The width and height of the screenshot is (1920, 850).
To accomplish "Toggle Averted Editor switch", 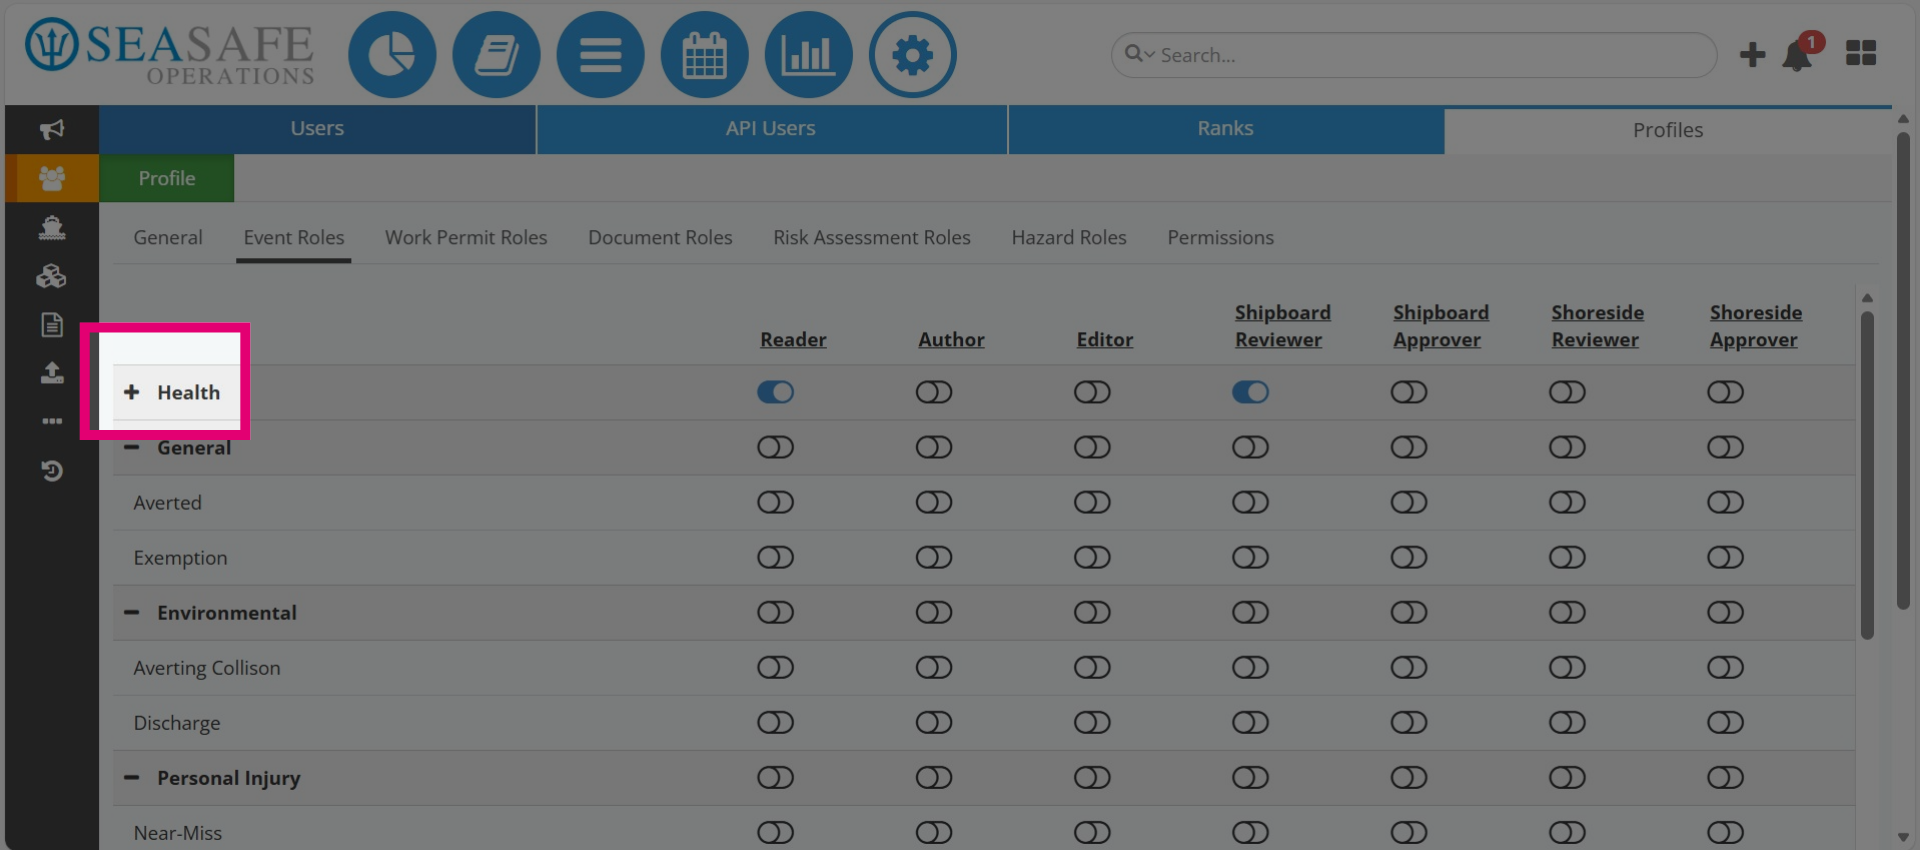I will tap(1092, 502).
